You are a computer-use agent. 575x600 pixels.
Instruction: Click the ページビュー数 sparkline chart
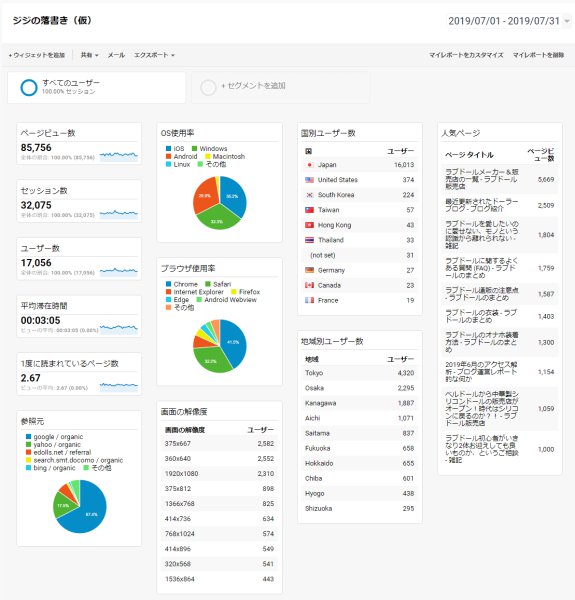(119, 156)
